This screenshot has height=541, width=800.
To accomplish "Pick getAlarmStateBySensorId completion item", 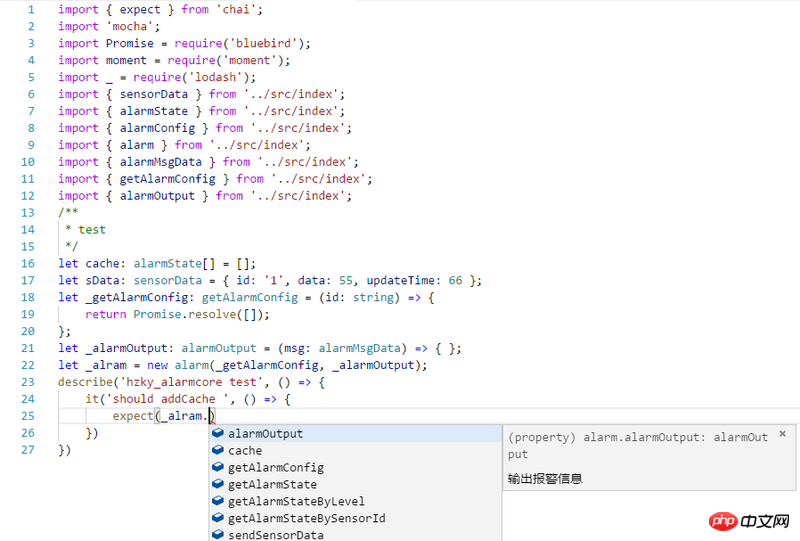I will 356,518.
